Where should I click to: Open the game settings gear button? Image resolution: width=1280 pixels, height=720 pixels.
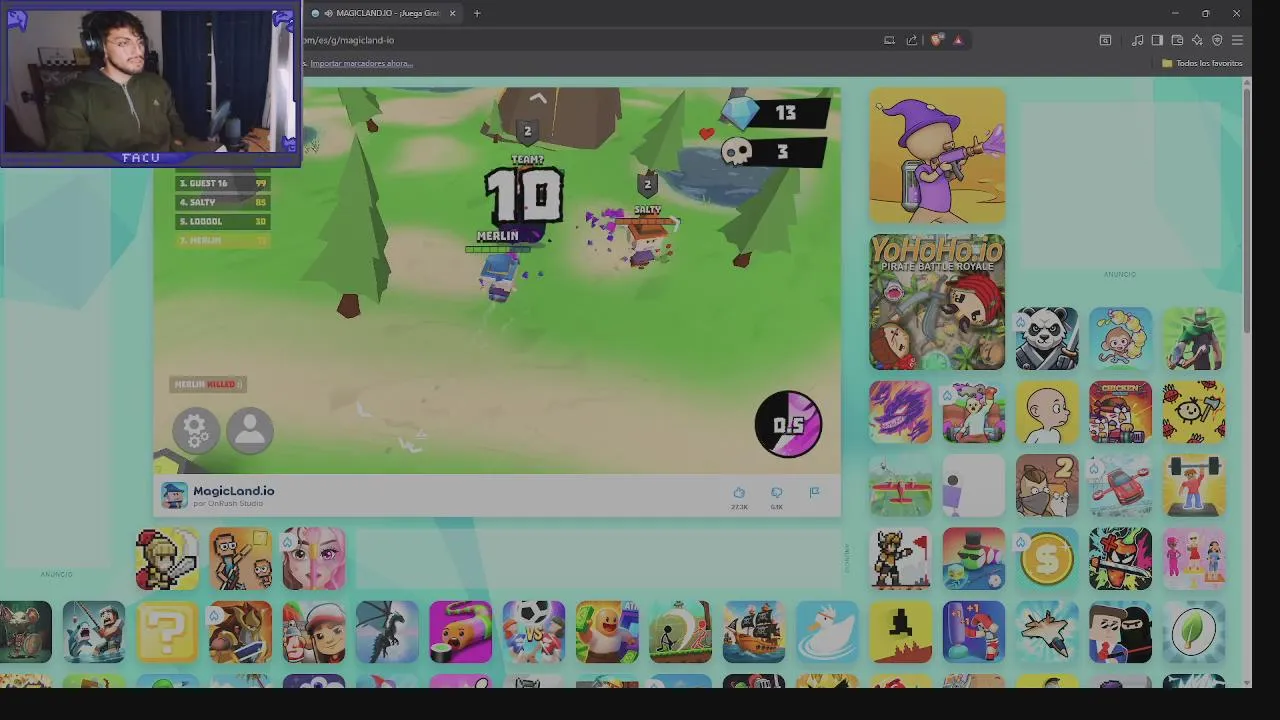pyautogui.click(x=195, y=431)
